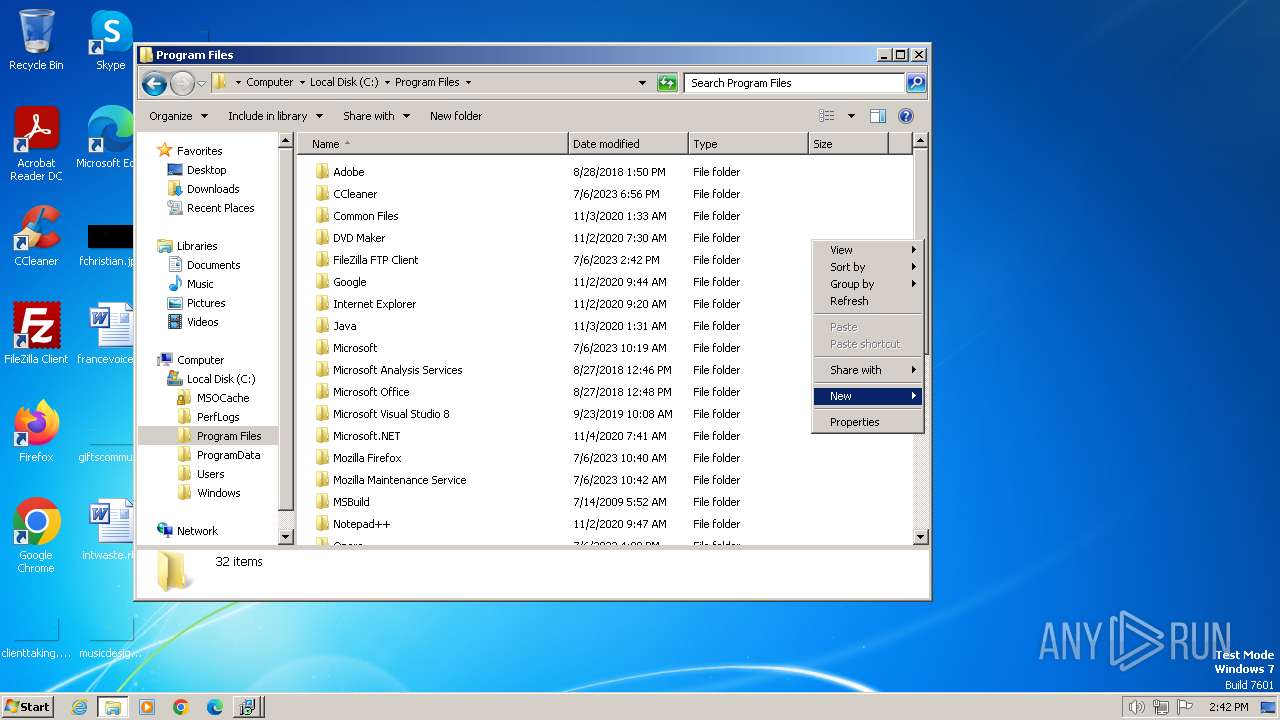Click the Search Program Files box

(x=795, y=83)
